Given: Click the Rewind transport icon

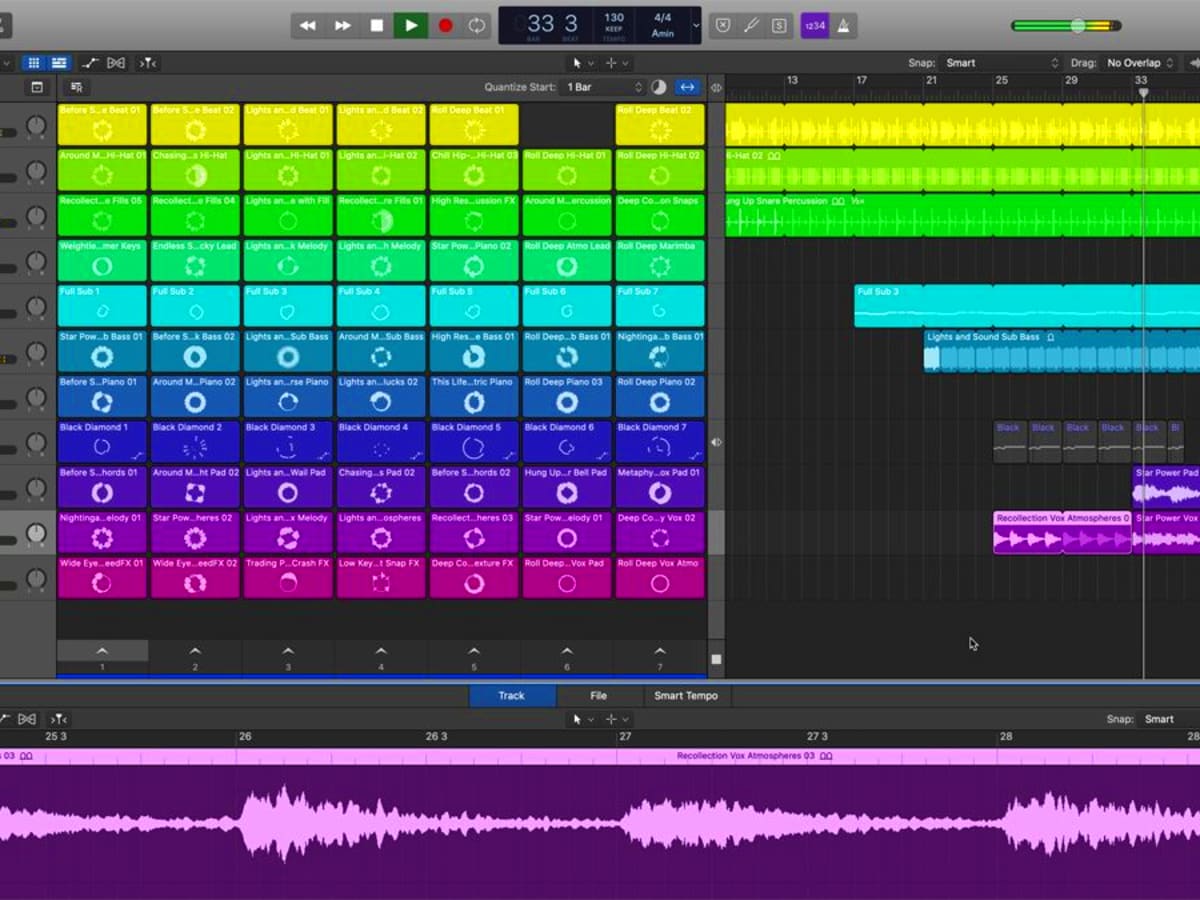Looking at the screenshot, I should click(x=308, y=25).
